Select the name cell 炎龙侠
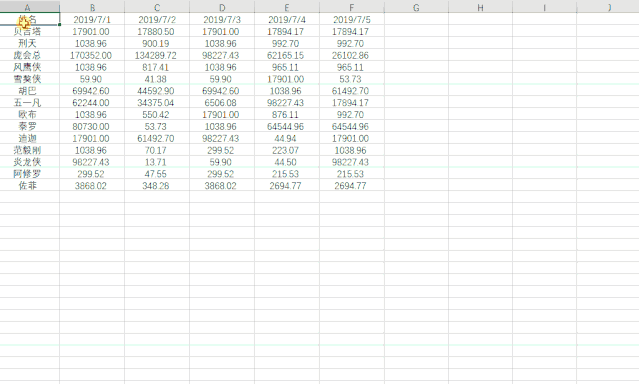Screen dimensions: 639x384 30,162
